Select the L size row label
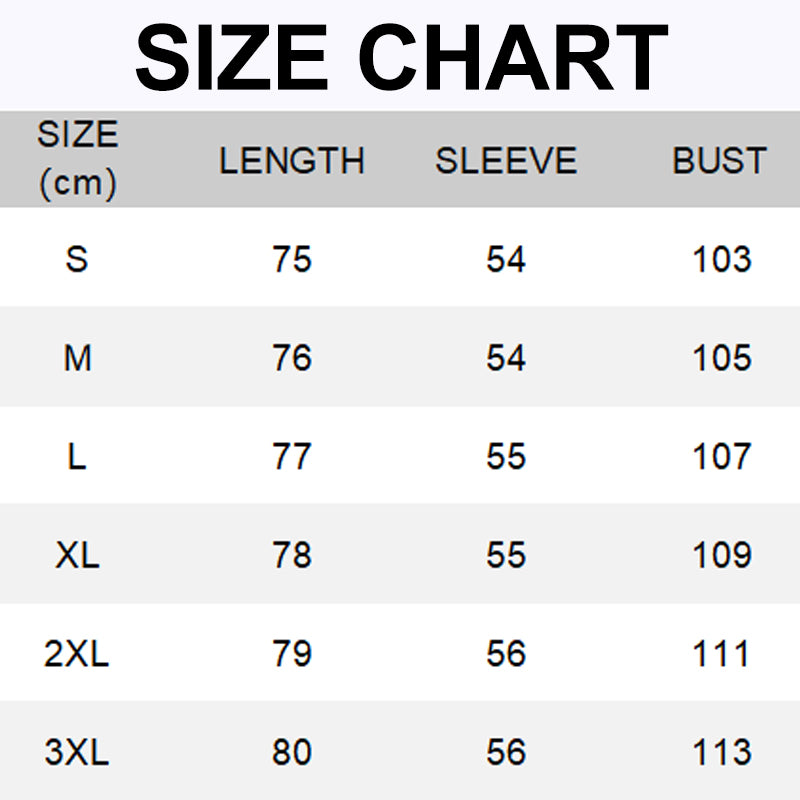The height and width of the screenshot is (800, 800). [77, 456]
